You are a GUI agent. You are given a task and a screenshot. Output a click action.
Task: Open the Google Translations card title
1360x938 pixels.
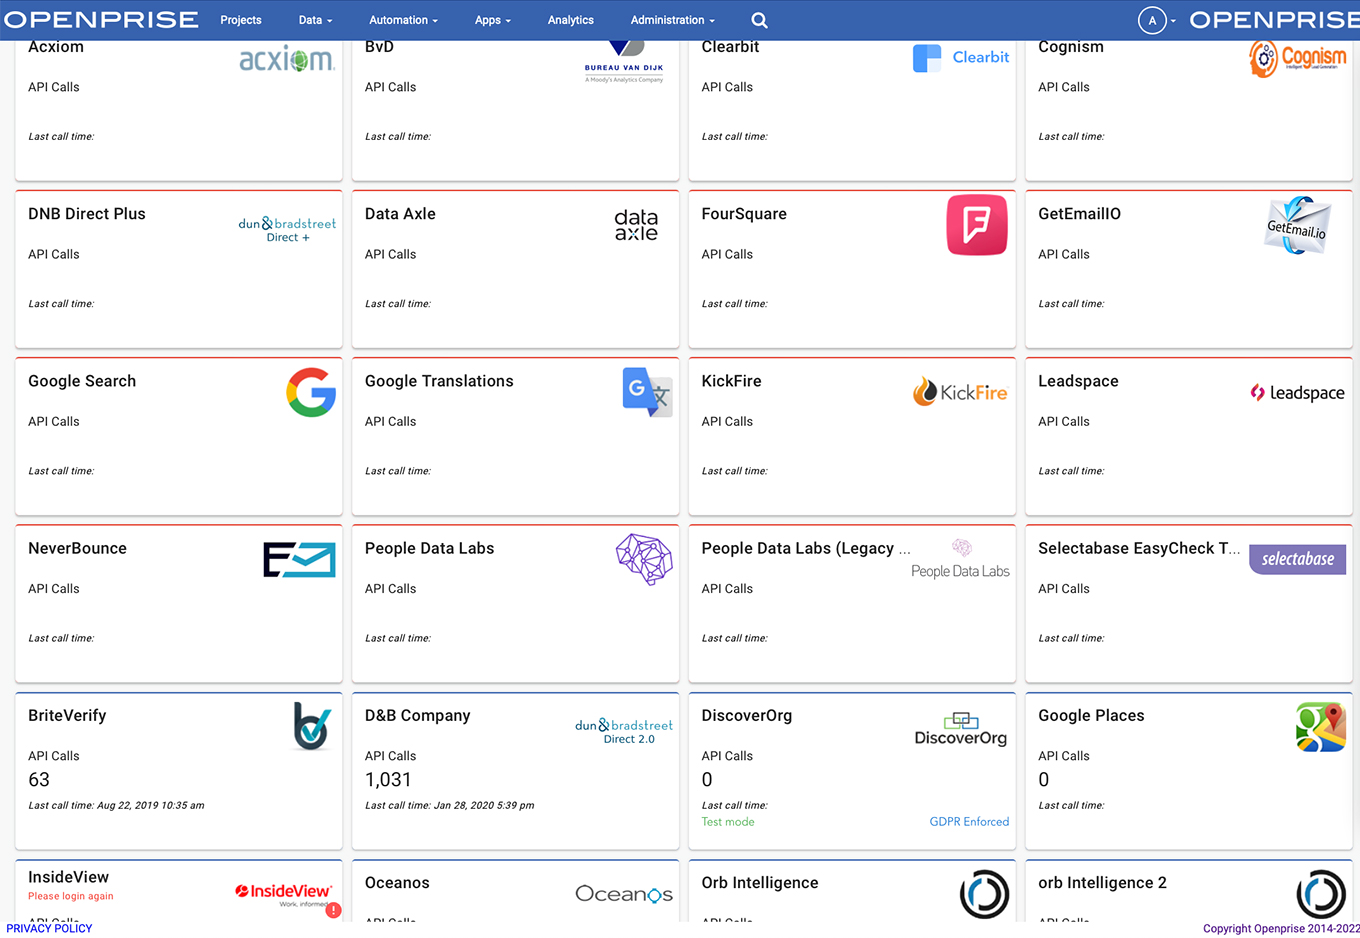[439, 381]
